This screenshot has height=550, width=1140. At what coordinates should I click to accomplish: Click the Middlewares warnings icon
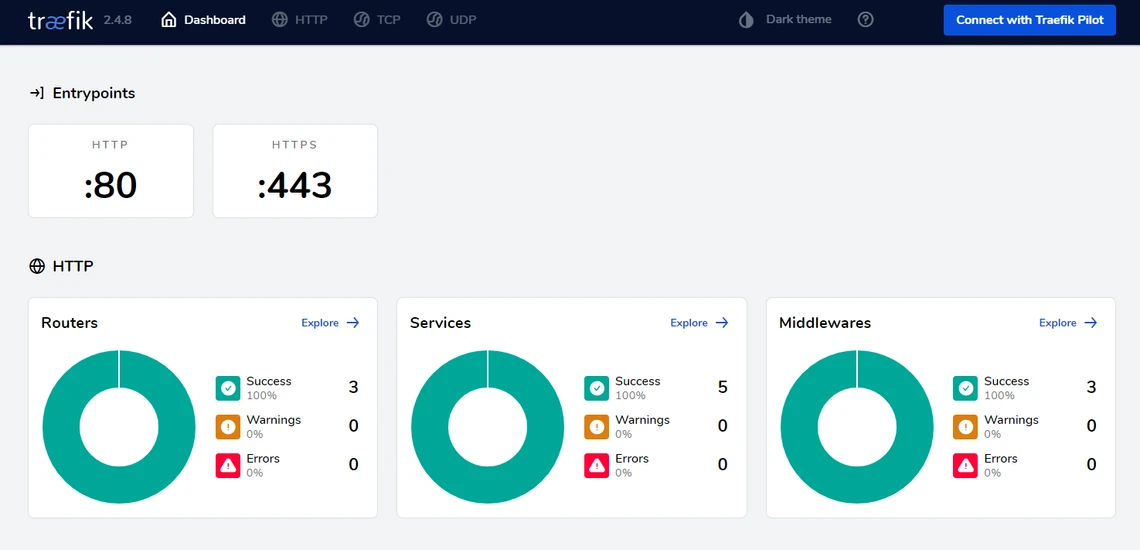tap(965, 427)
